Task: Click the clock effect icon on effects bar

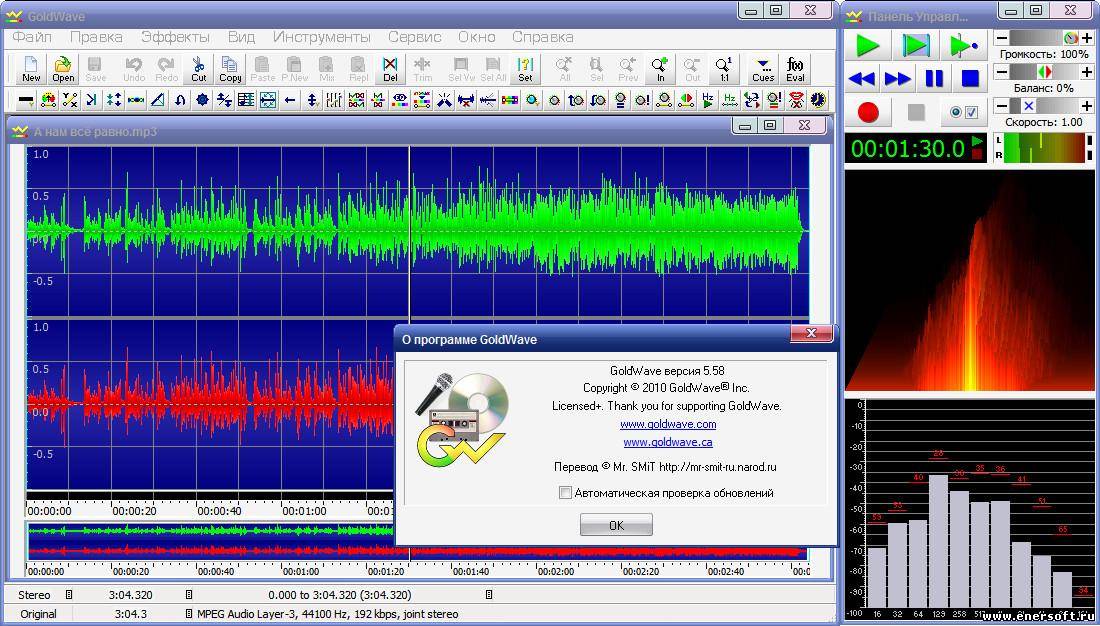Action: (818, 100)
